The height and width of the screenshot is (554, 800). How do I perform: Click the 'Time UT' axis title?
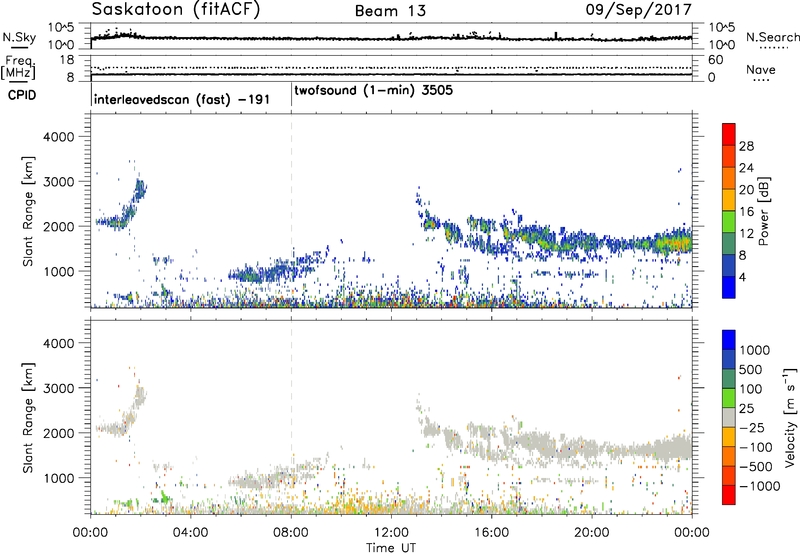tap(391, 547)
